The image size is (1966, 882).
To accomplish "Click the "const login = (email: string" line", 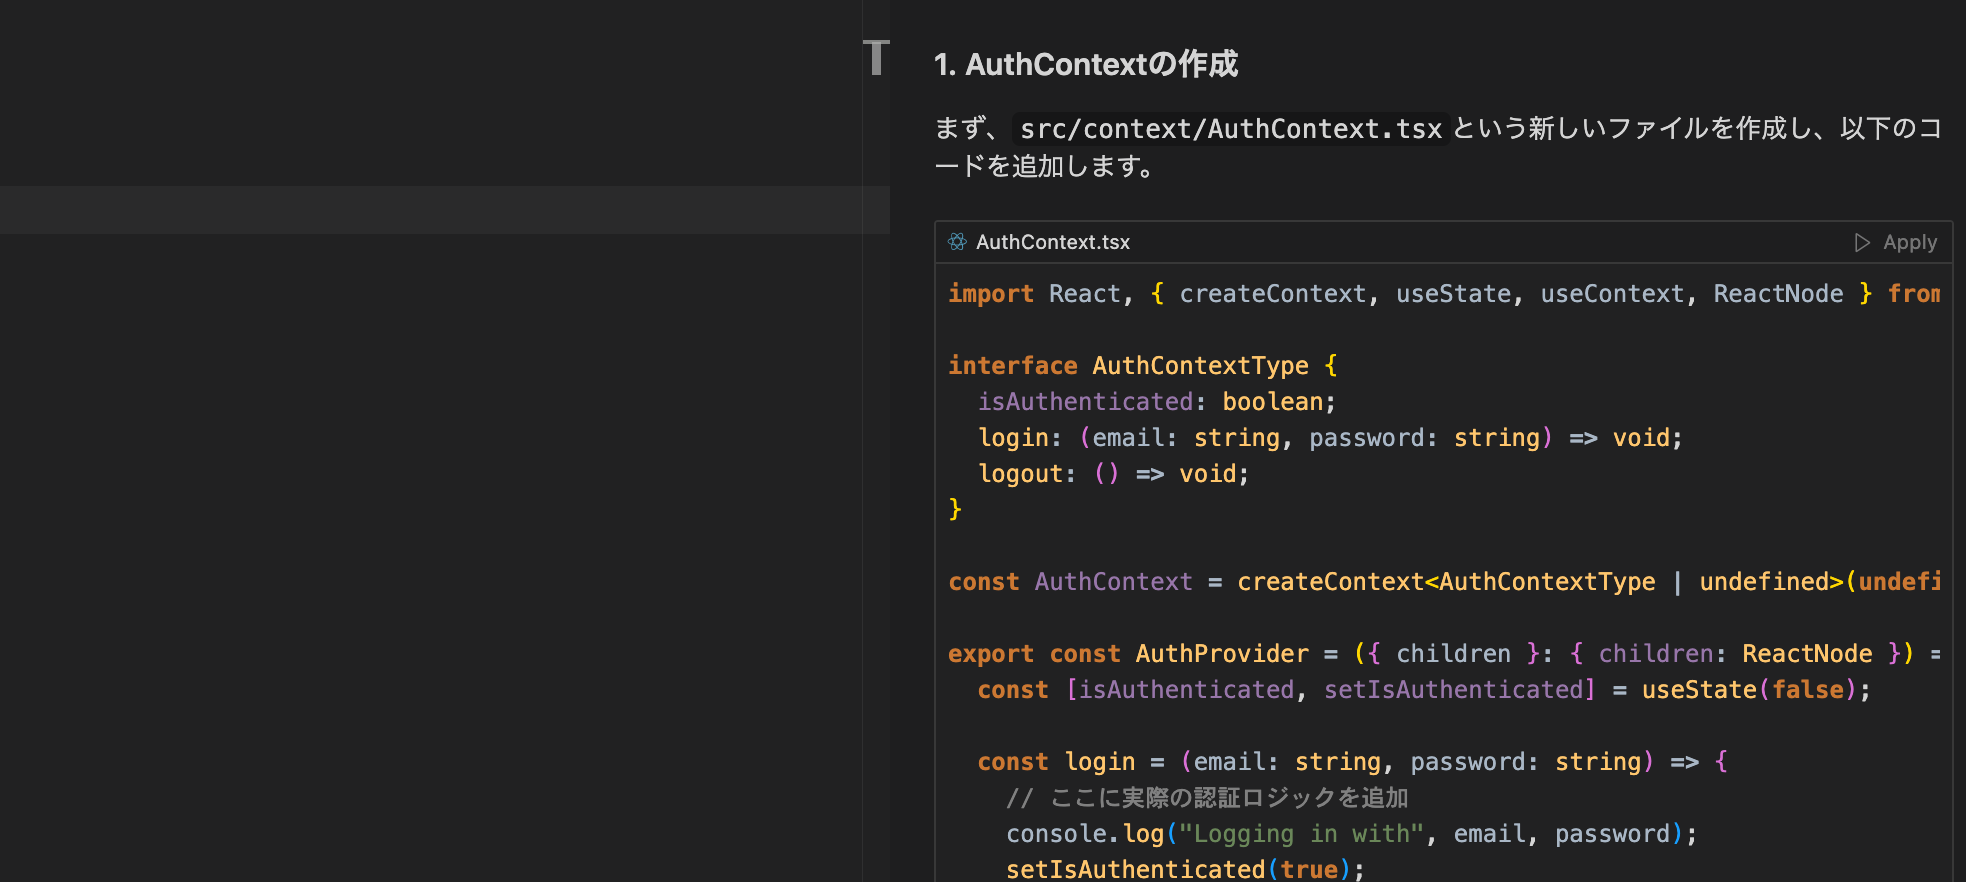I will point(1353,762).
